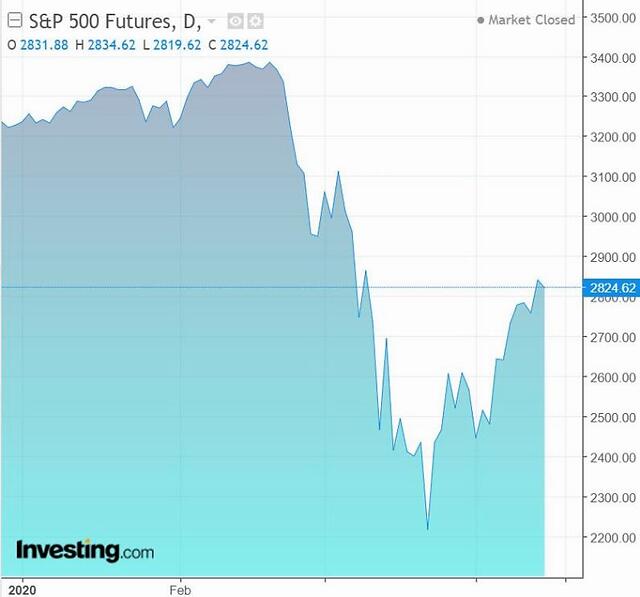The width and height of the screenshot is (640, 597).
Task: Click the low price value 2819.62
Action: pos(177,45)
